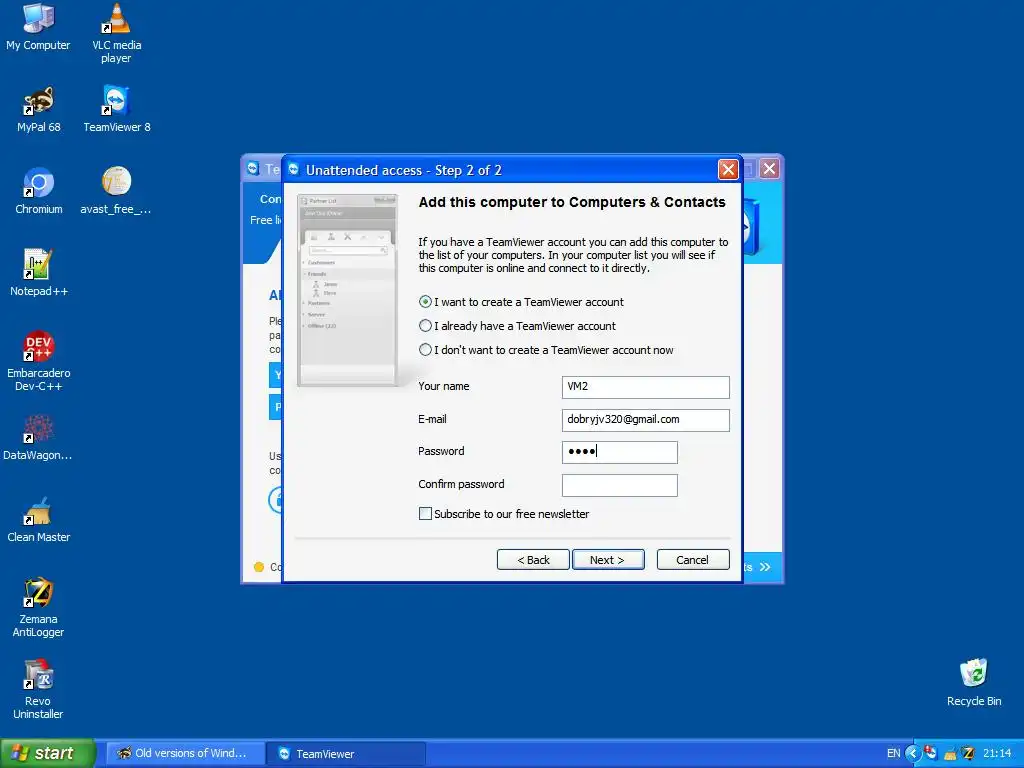This screenshot has width=1024, height=768.
Task: Select the Recycle Bin icon
Action: tap(974, 682)
